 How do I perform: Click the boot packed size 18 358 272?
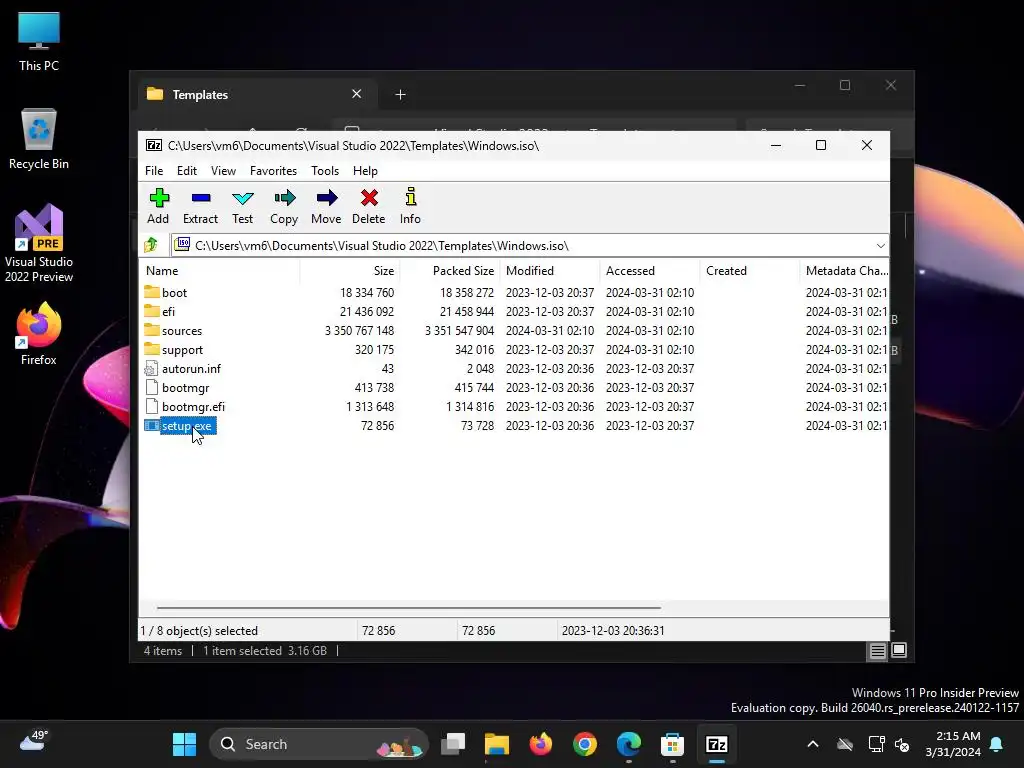pos(466,293)
